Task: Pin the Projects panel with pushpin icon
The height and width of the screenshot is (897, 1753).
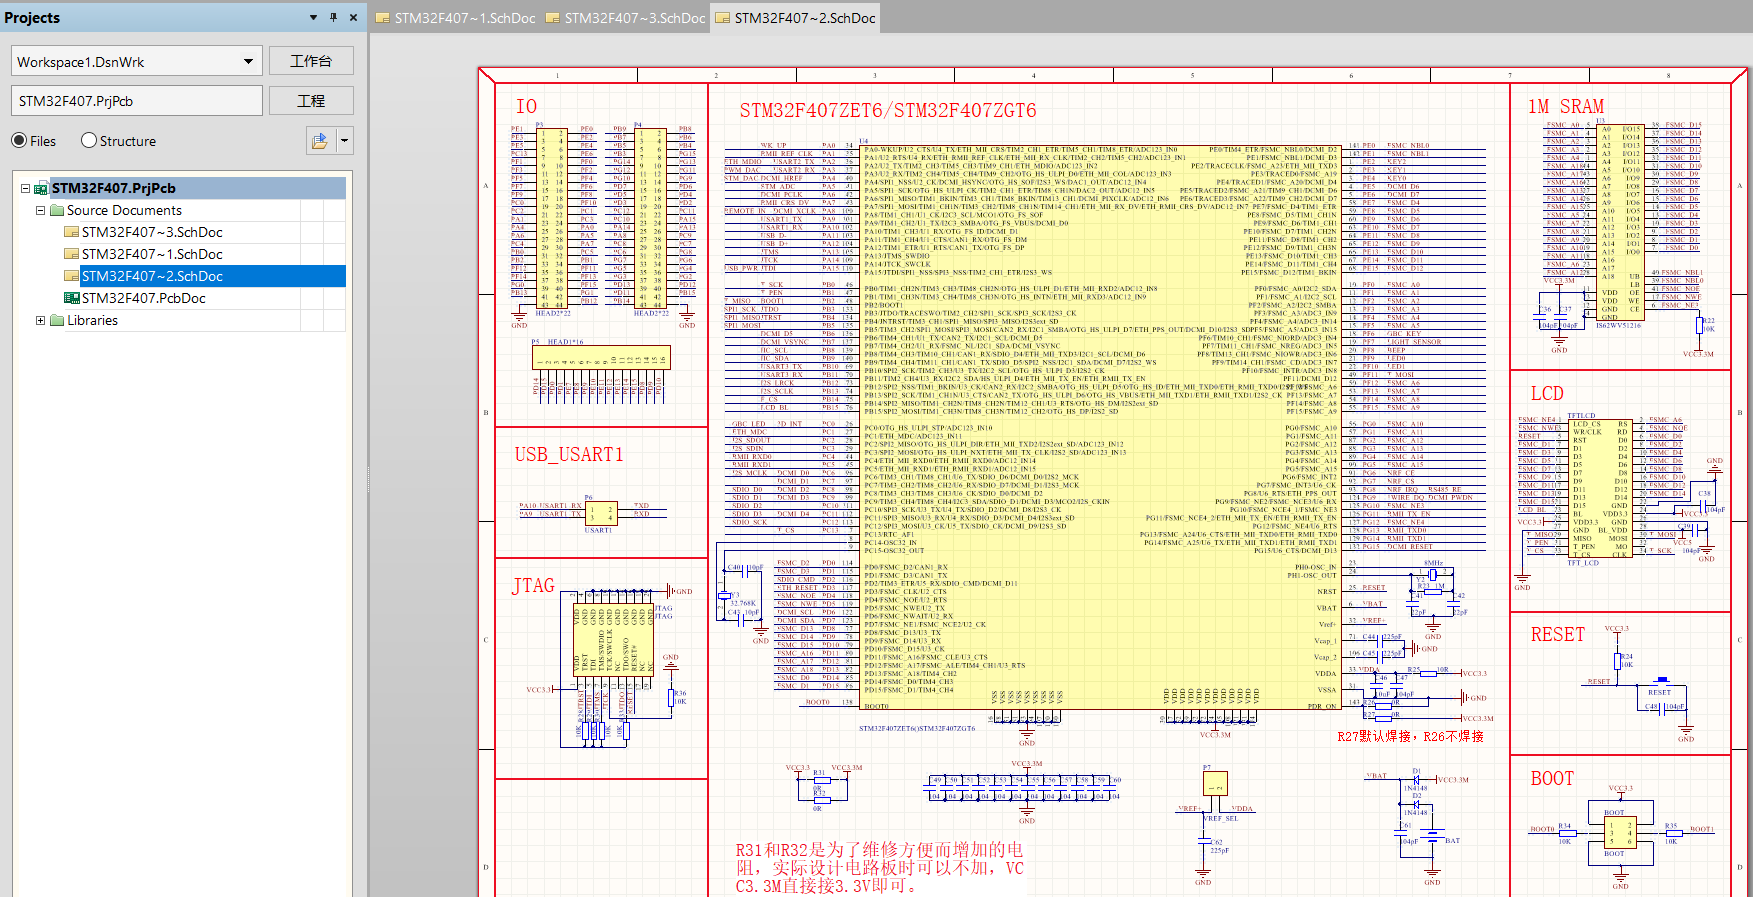Action: coord(334,17)
